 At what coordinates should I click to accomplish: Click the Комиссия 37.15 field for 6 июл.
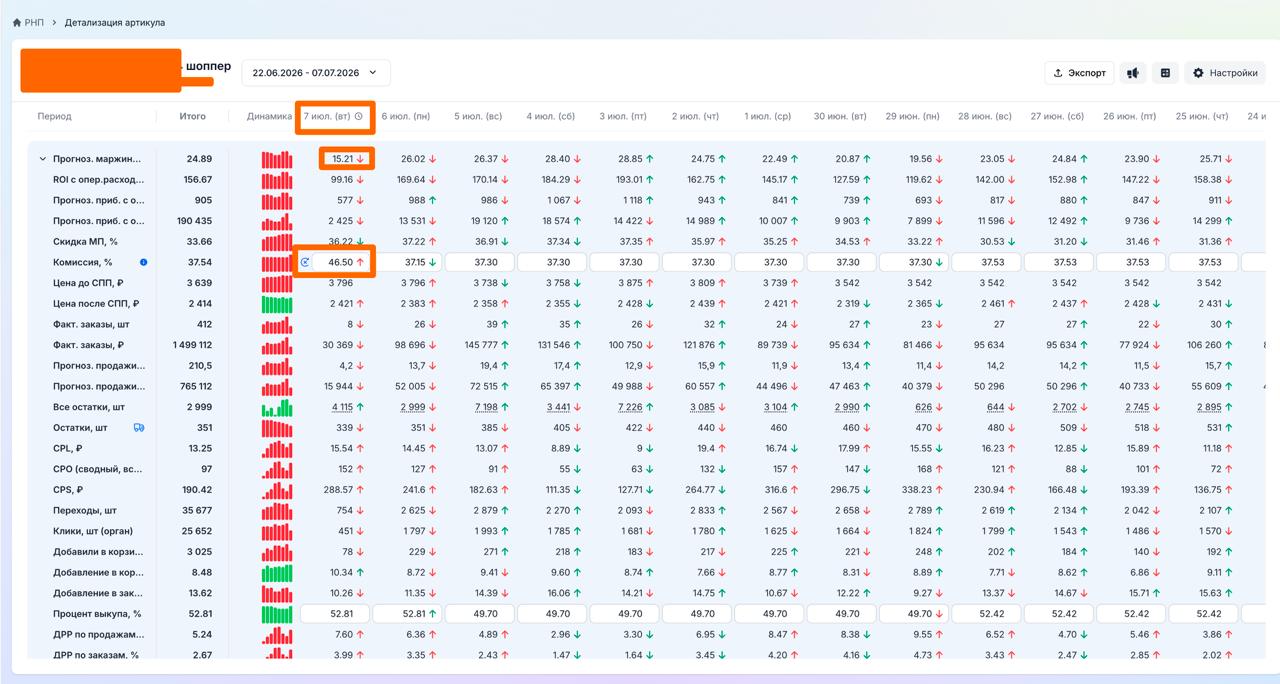coord(407,262)
